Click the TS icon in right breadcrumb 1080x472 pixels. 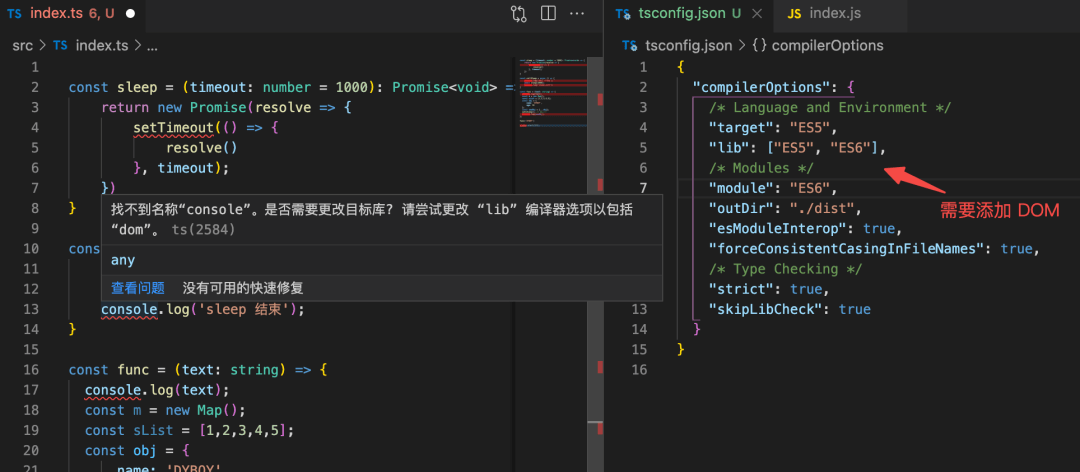point(630,46)
